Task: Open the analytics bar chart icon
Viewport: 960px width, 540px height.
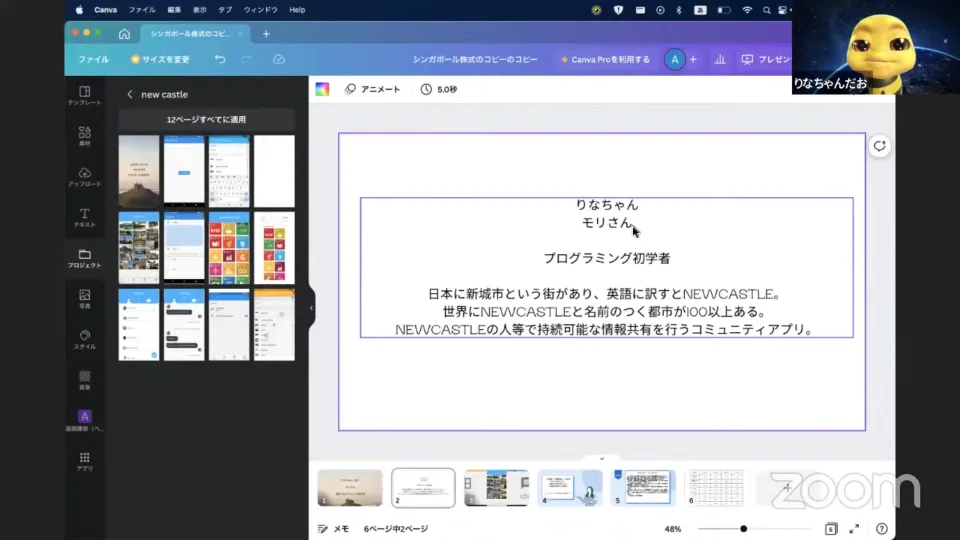Action: (720, 59)
